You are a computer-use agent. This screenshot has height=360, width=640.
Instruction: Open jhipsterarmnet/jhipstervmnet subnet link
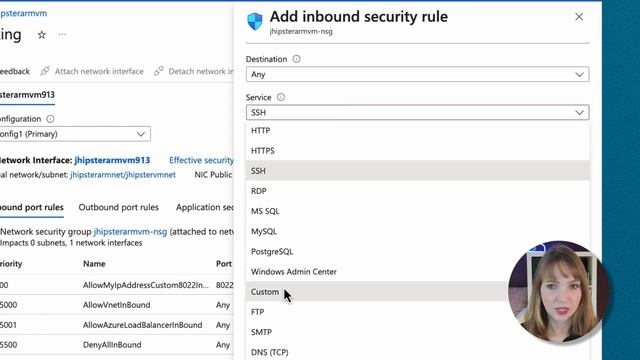pyautogui.click(x=123, y=175)
